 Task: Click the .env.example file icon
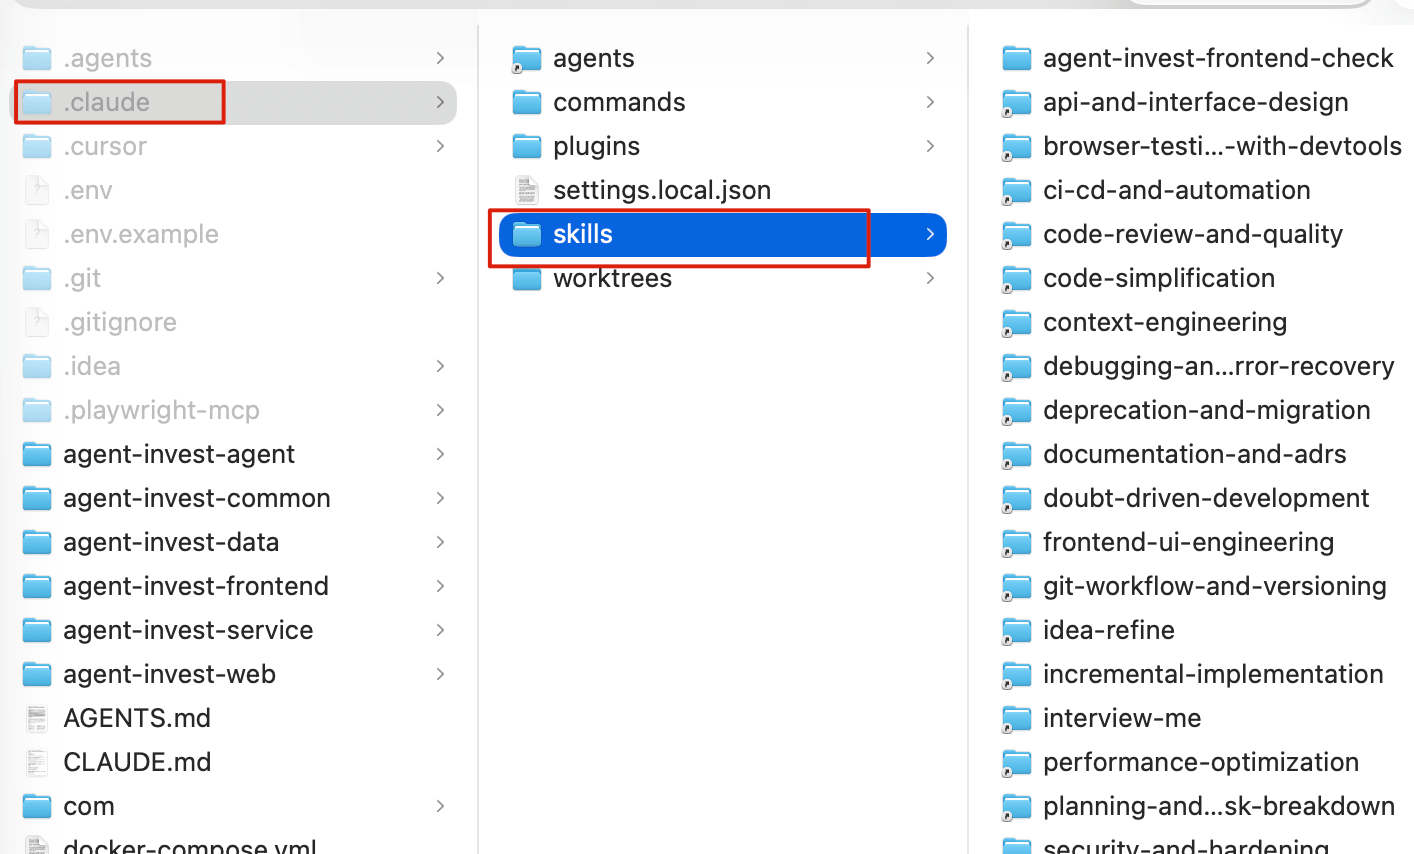point(37,234)
